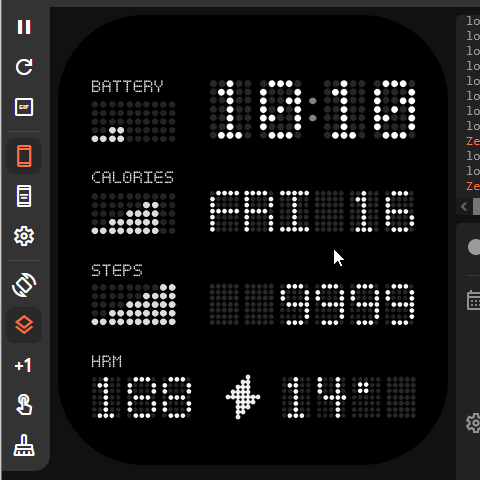This screenshot has width=480, height=480.
Task: Open the document page icon in sidebar
Action: [x=24, y=196]
